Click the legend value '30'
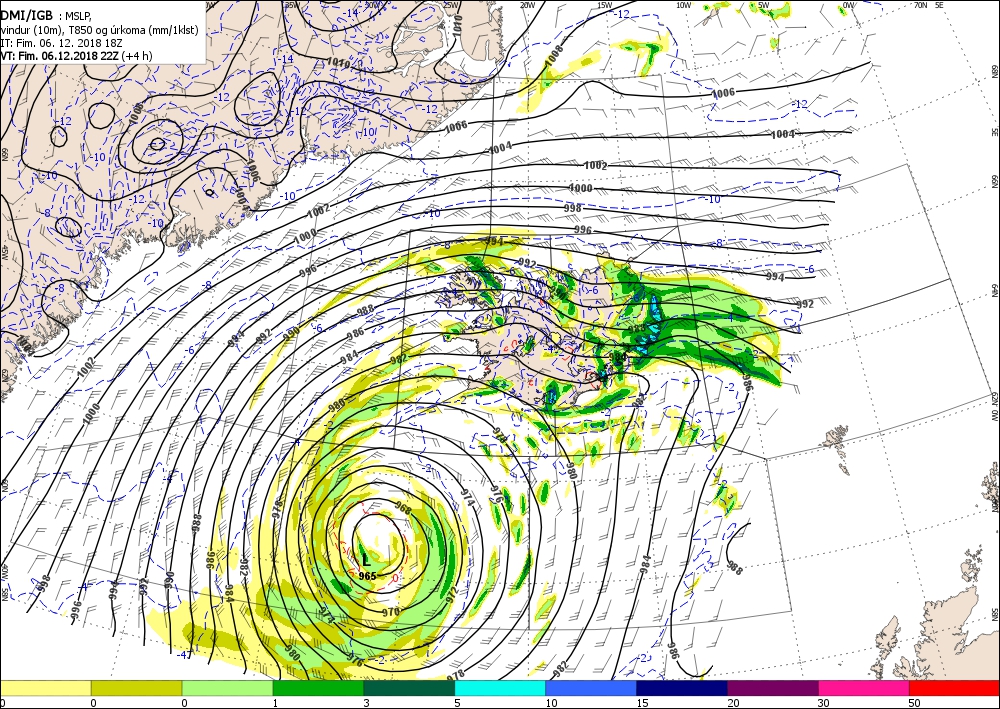 824,703
